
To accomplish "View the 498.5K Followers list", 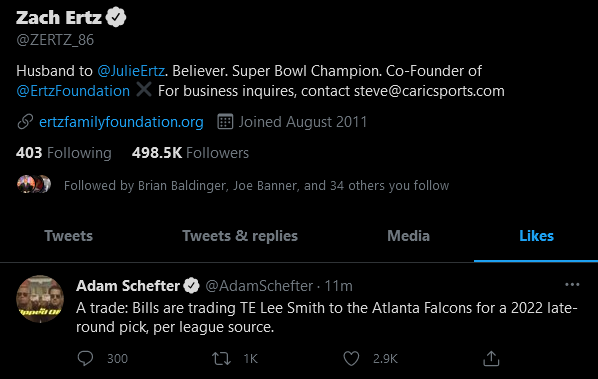I will coord(190,153).
